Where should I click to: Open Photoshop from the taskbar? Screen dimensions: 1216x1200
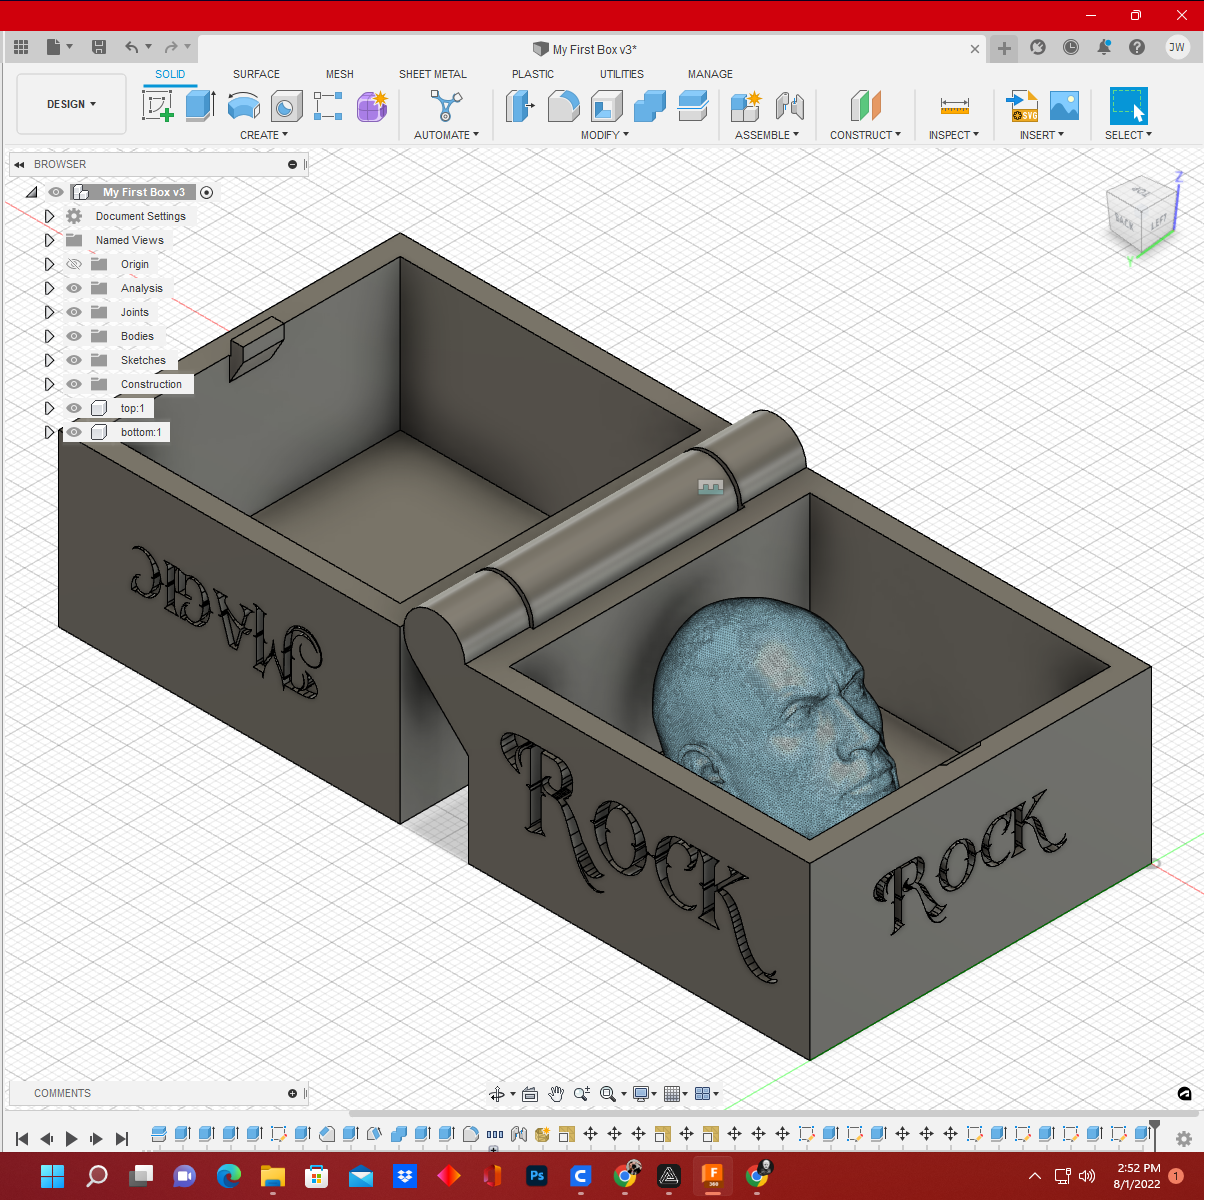(537, 1176)
